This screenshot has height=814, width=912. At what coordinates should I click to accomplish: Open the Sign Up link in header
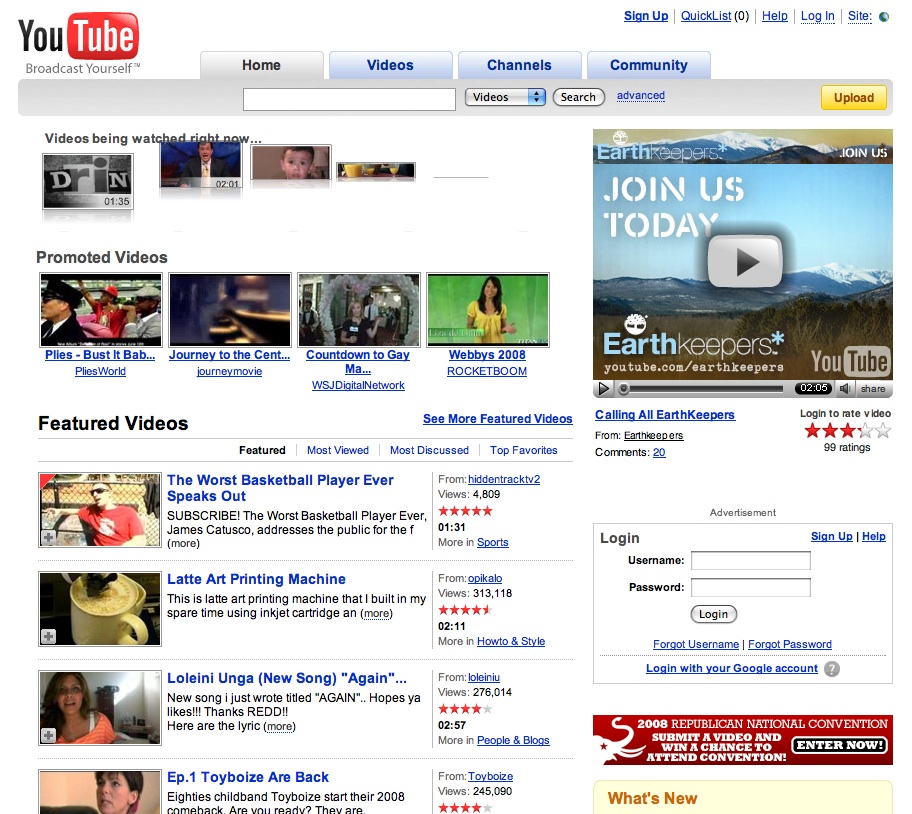(x=646, y=16)
